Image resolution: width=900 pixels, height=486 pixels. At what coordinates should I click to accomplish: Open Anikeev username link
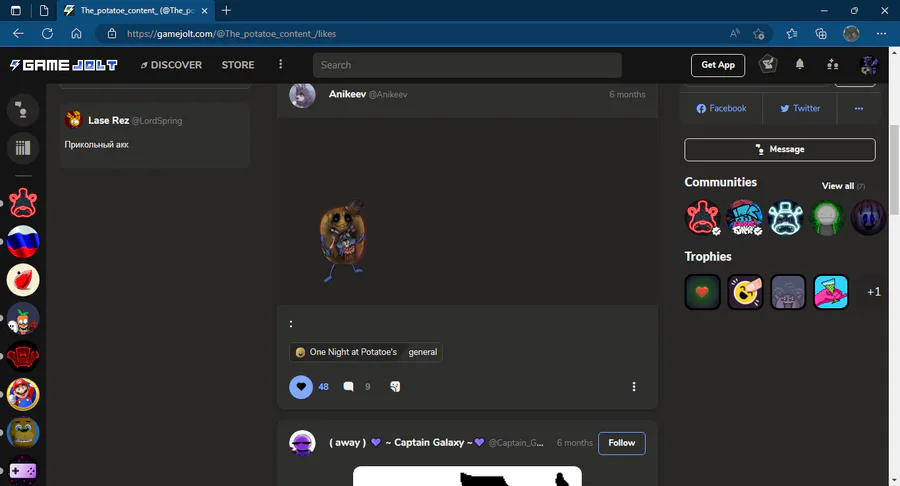click(347, 94)
